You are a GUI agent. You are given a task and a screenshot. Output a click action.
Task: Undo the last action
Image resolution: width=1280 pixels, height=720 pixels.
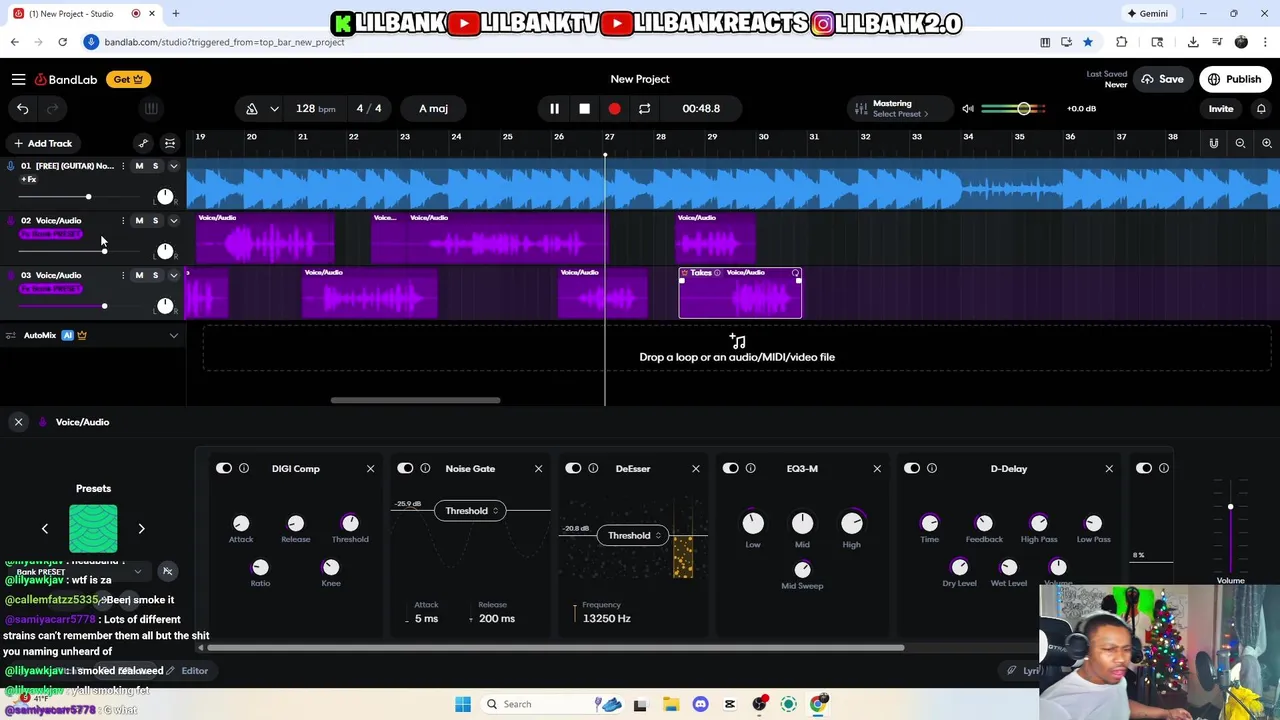(x=23, y=108)
